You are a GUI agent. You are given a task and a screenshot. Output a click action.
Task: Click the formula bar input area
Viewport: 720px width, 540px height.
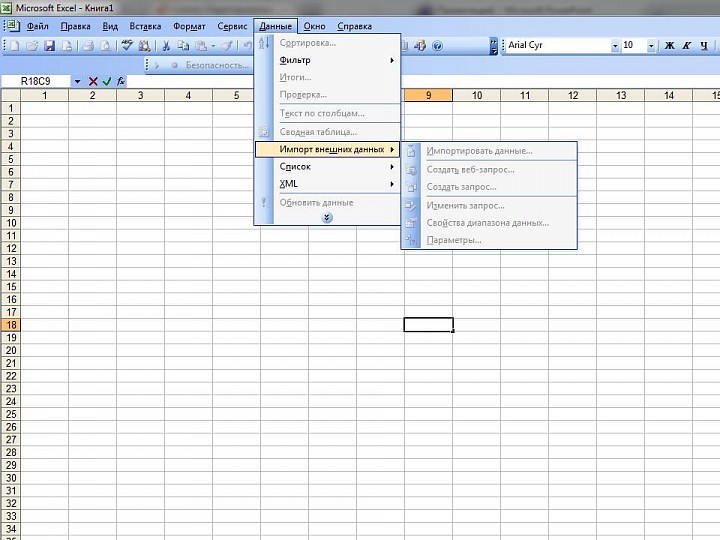pos(422,81)
